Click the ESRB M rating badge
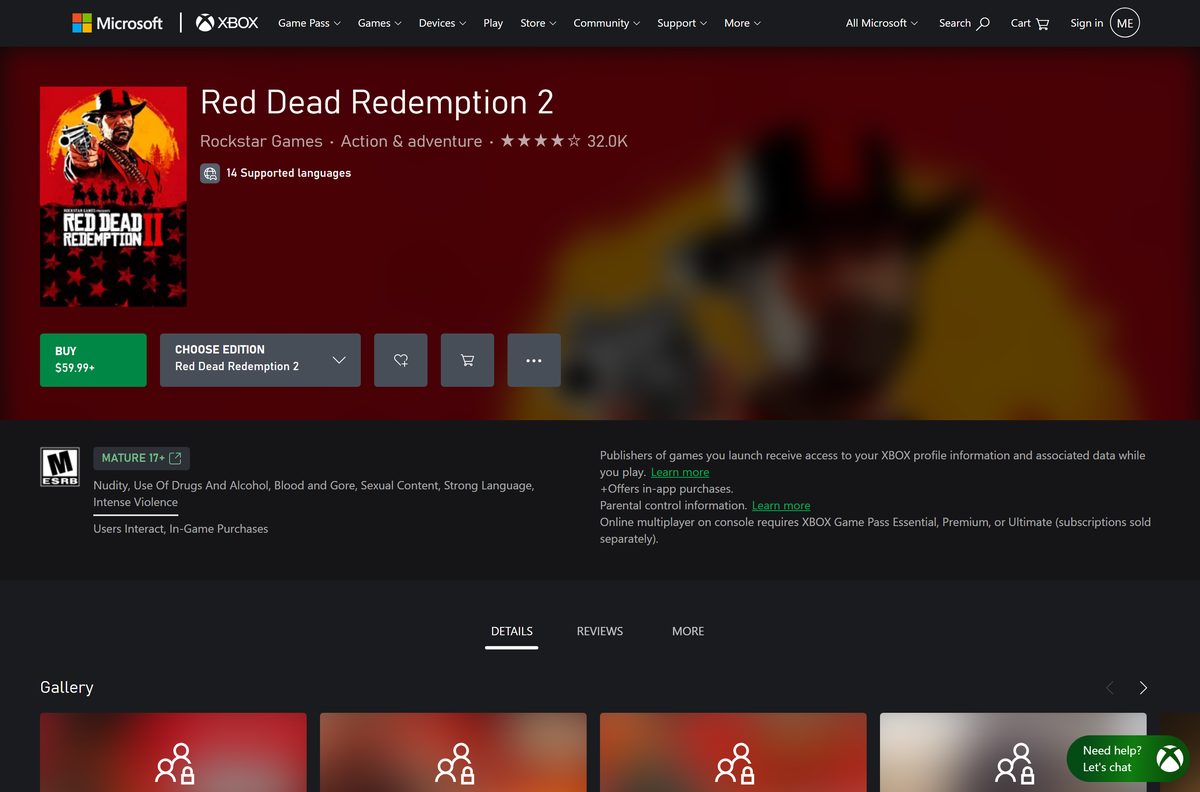 60,467
